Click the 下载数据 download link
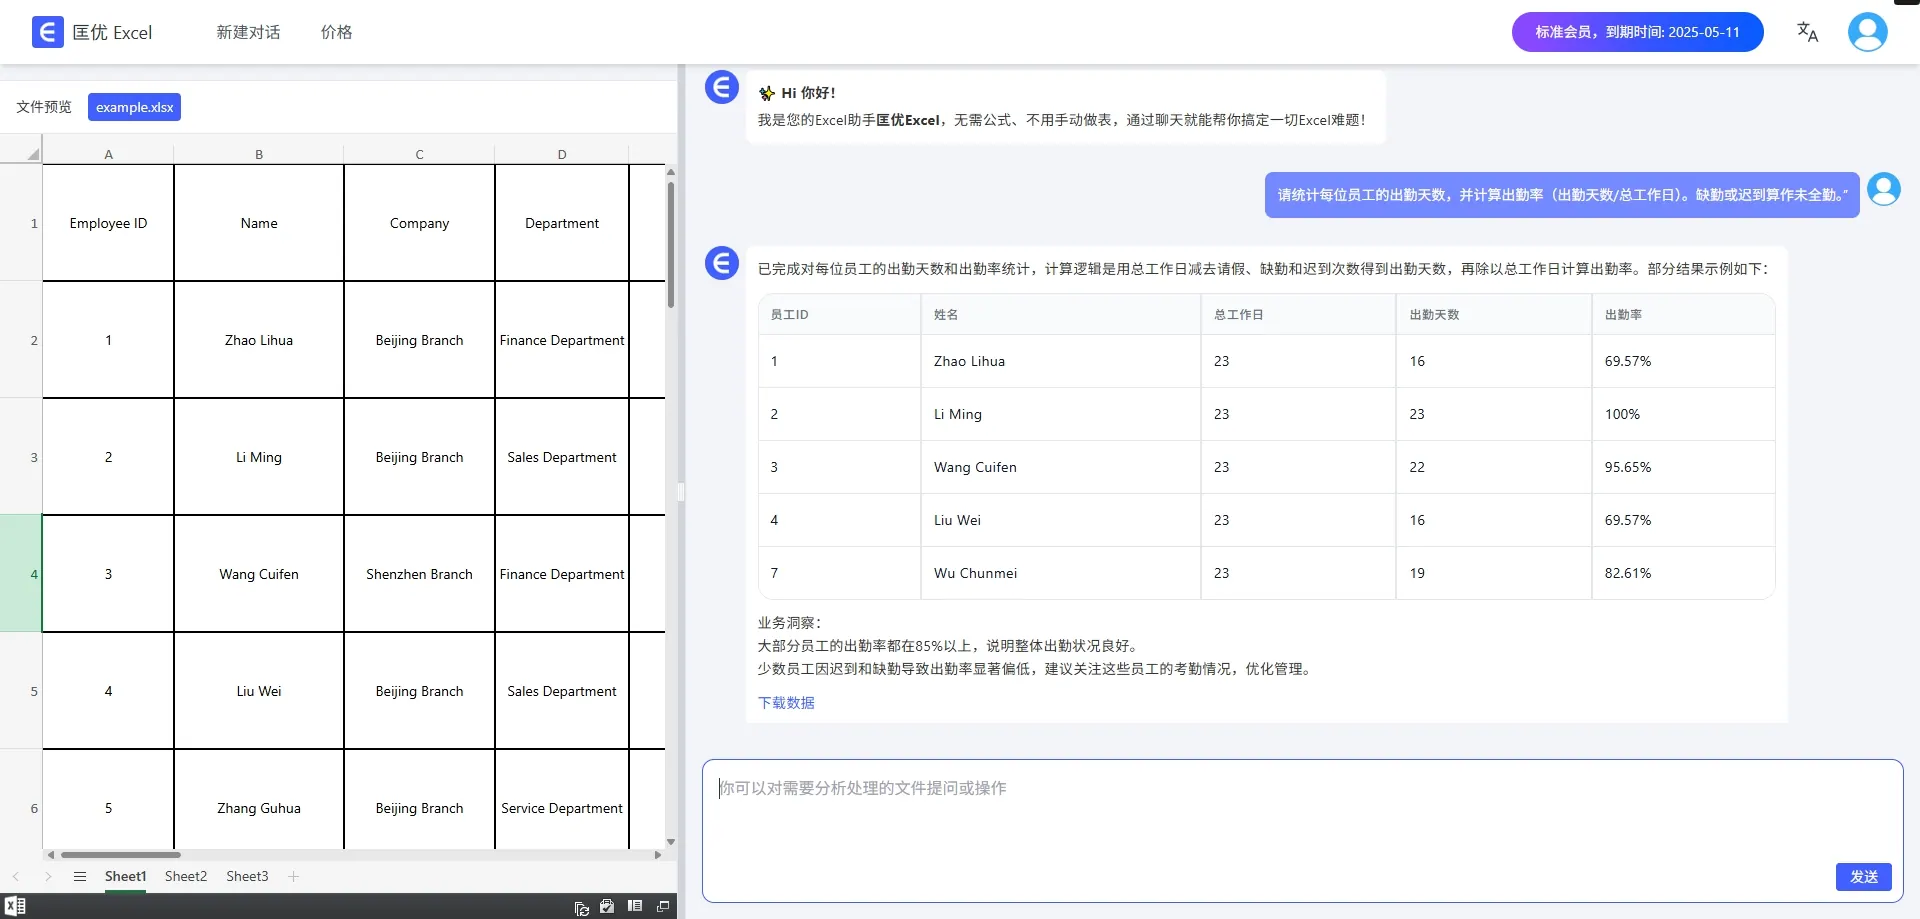 click(x=786, y=703)
